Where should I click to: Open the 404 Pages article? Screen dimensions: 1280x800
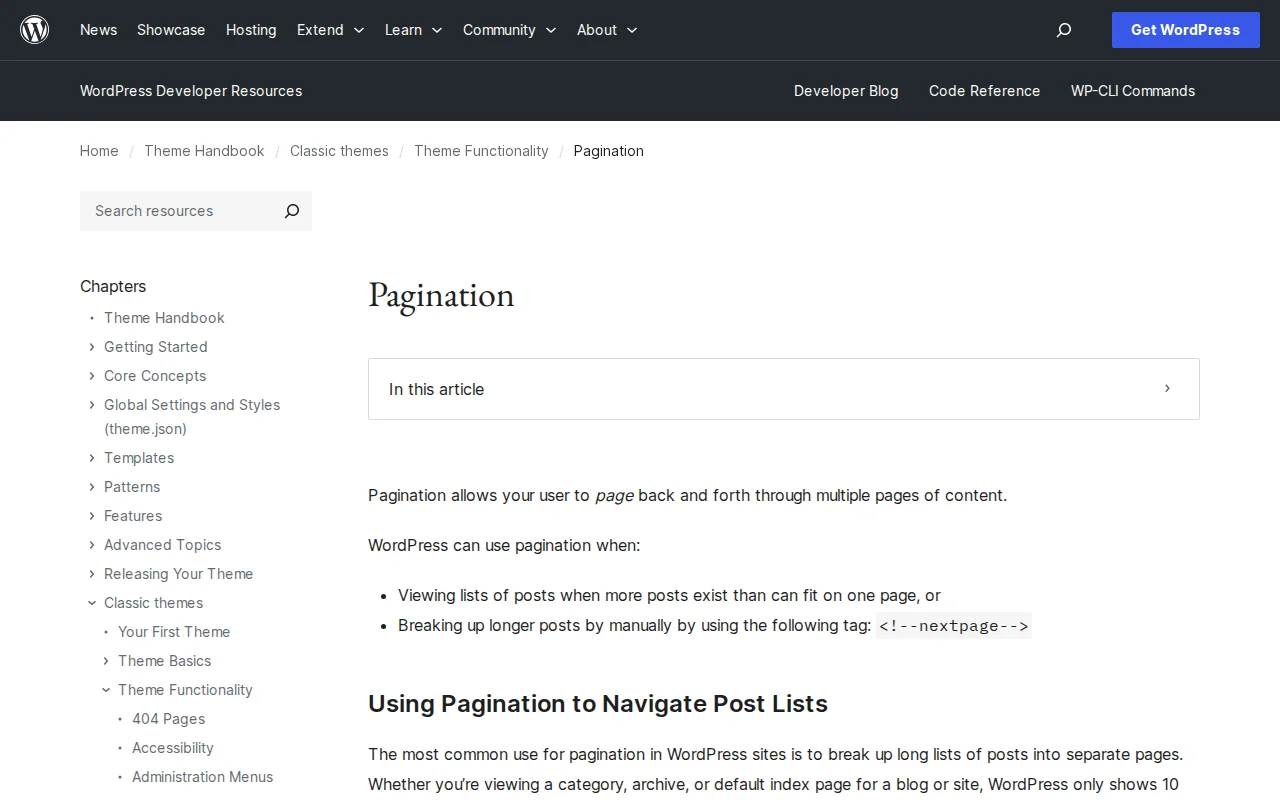tap(168, 719)
